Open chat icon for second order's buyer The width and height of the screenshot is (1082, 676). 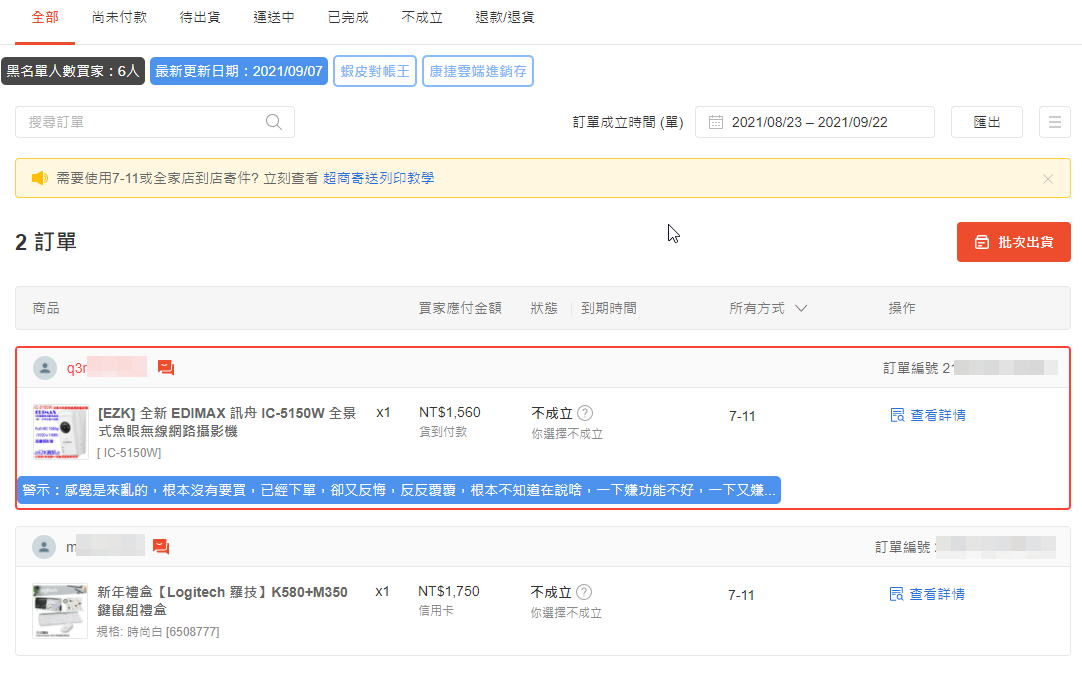click(161, 547)
